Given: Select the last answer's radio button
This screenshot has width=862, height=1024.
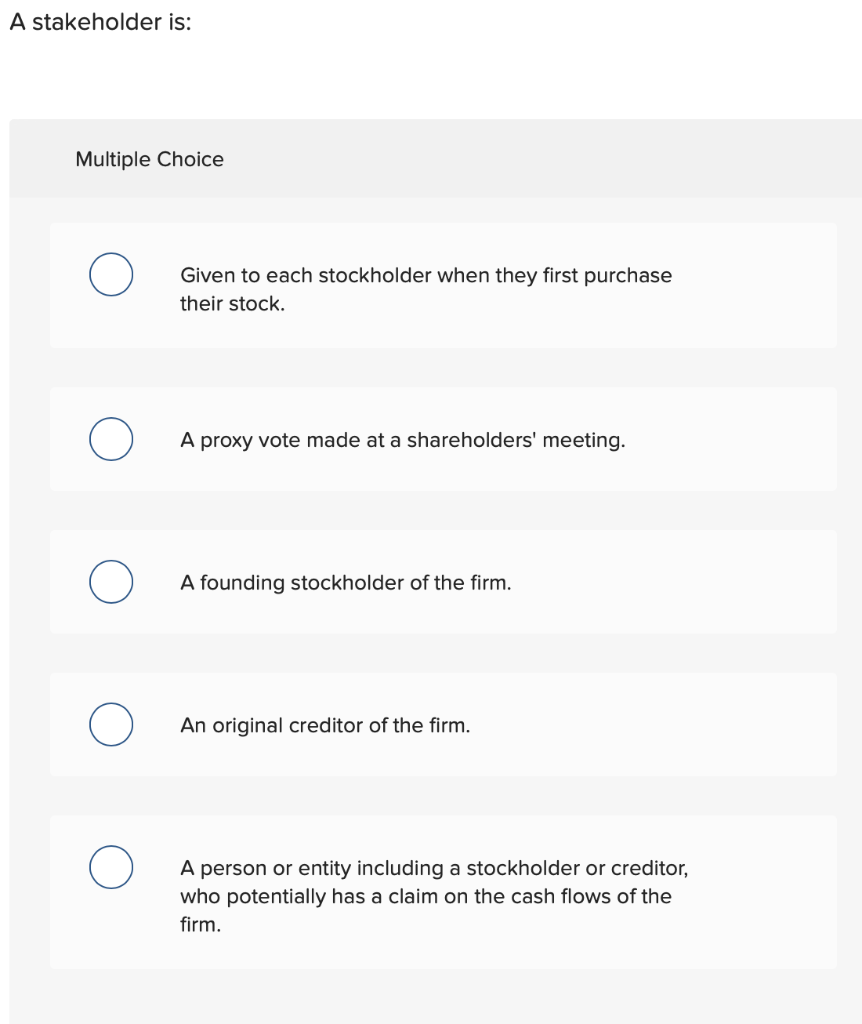Looking at the screenshot, I should (110, 866).
